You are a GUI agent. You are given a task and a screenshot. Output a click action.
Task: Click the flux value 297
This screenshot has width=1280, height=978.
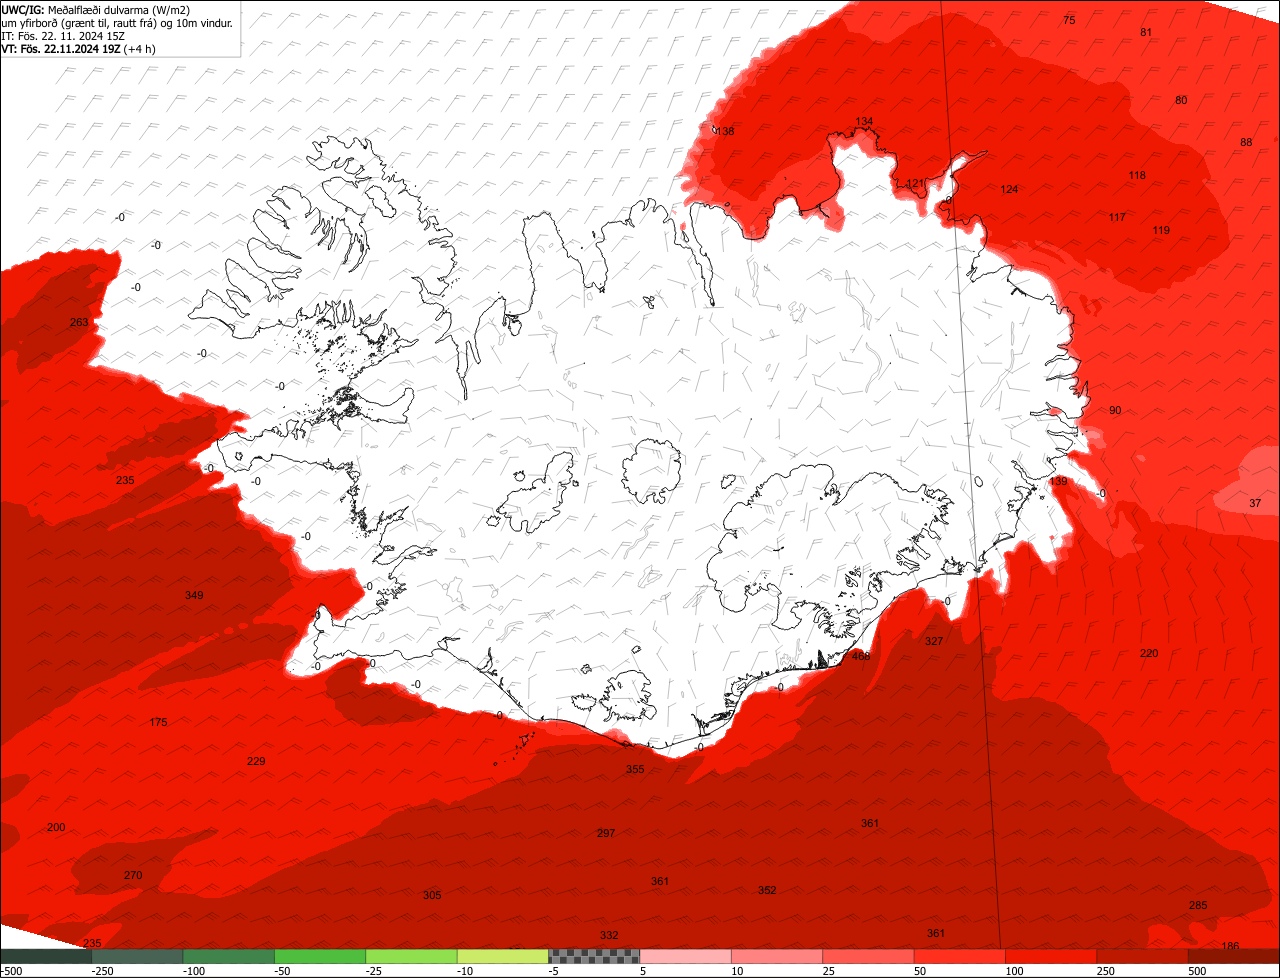click(x=606, y=833)
